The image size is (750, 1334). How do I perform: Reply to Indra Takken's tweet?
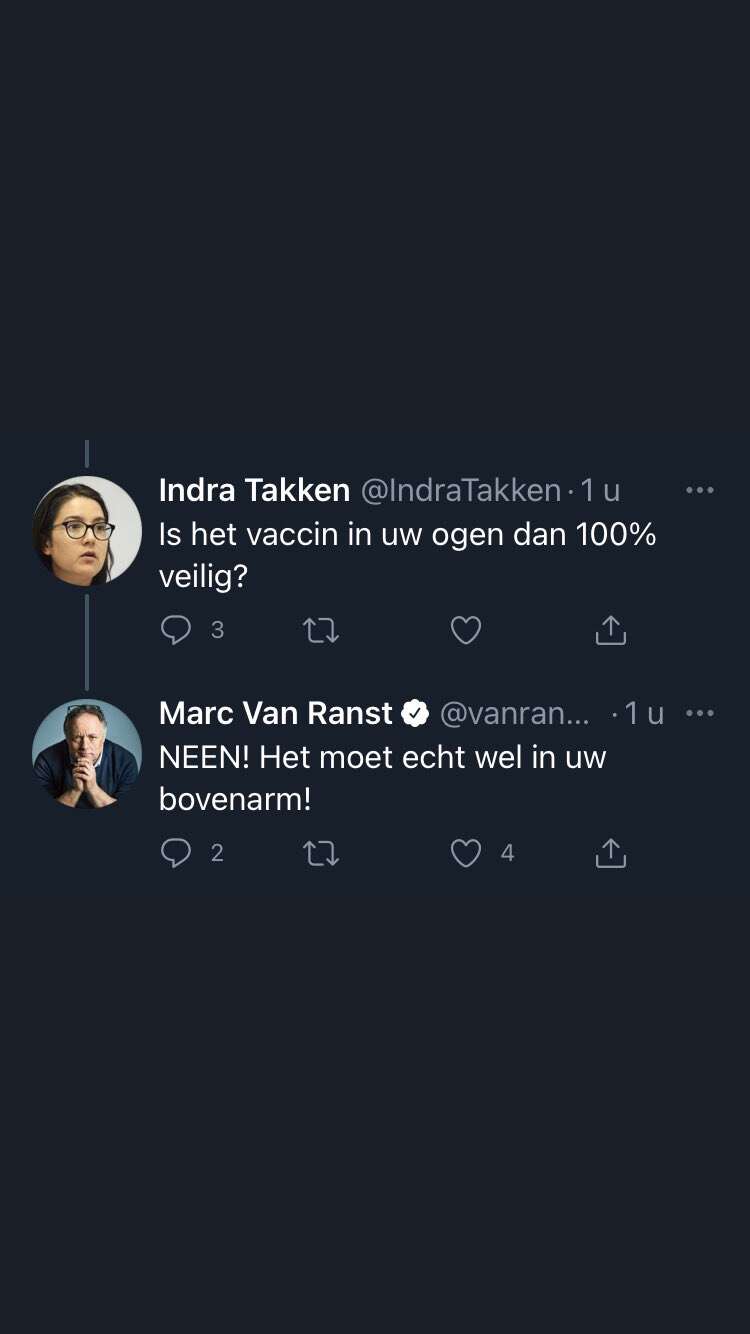[x=176, y=630]
